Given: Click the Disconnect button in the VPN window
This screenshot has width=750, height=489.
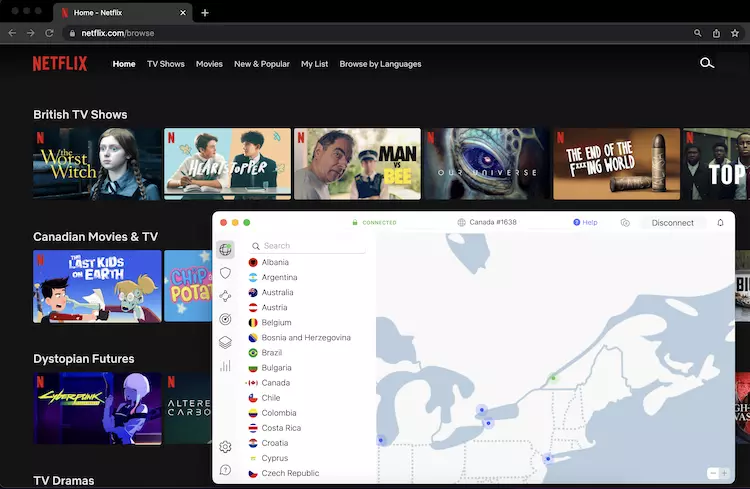Looking at the screenshot, I should pyautogui.click(x=673, y=222).
